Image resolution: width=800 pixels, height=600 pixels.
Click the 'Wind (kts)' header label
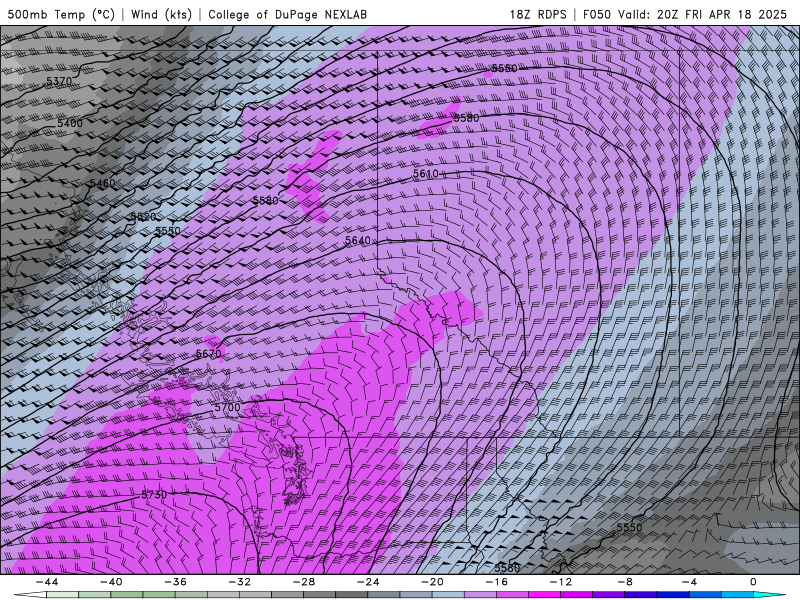161,14
